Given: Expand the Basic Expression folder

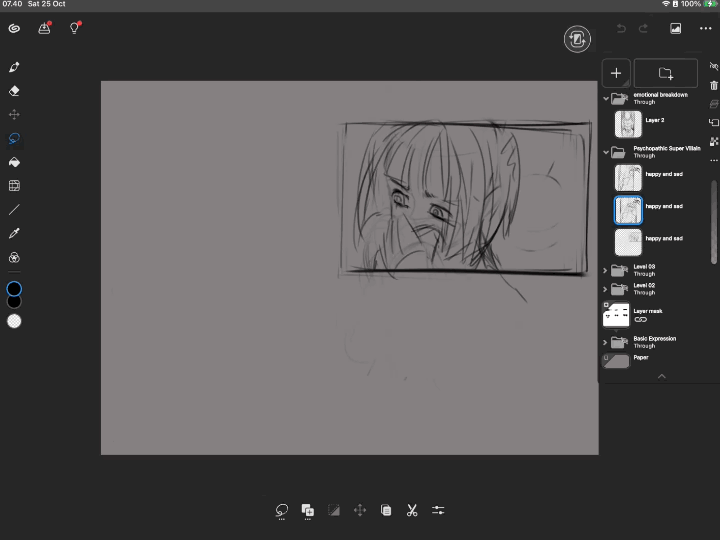Looking at the screenshot, I should click(x=605, y=343).
